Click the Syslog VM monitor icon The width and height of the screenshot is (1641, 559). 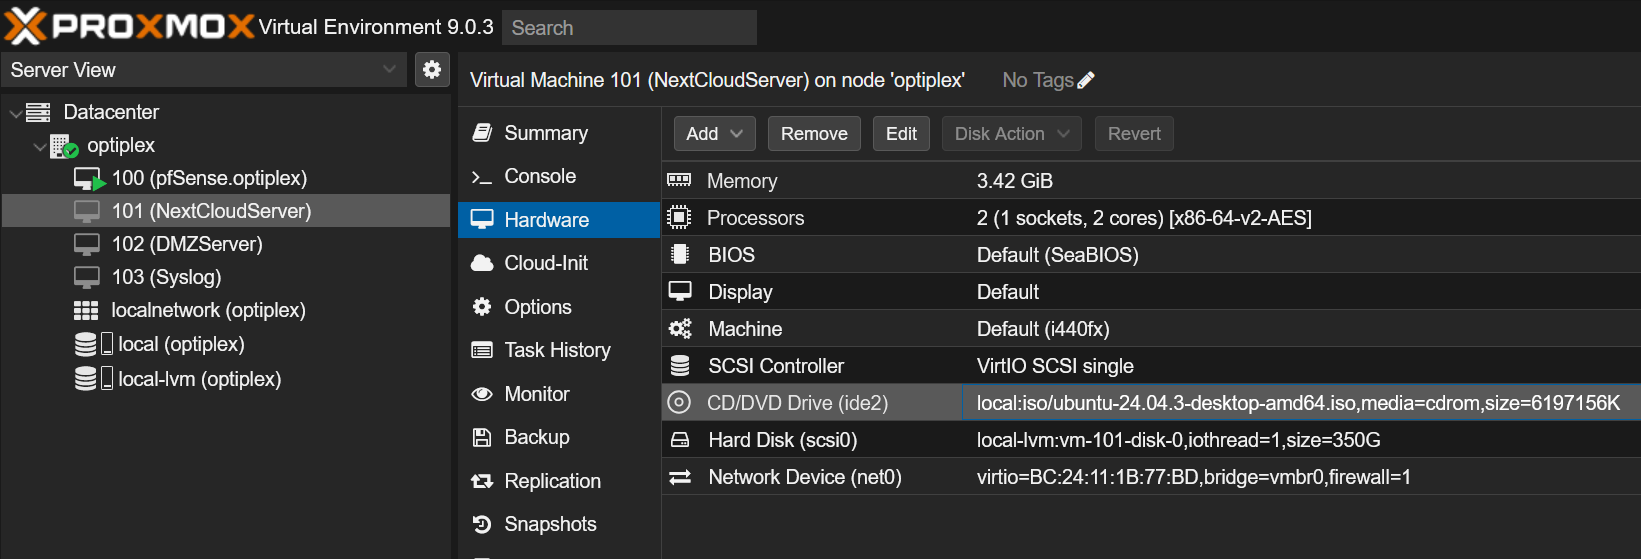click(x=87, y=278)
